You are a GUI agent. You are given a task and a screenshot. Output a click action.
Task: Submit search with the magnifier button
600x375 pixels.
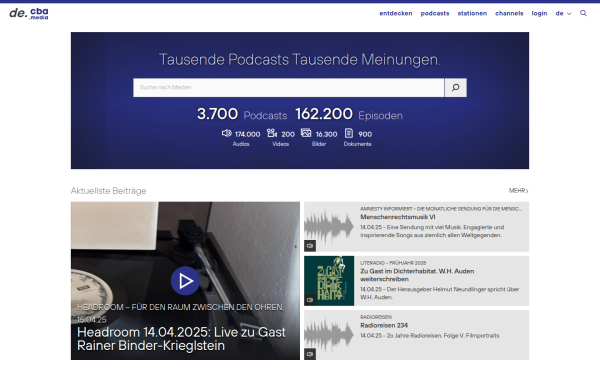tap(455, 88)
